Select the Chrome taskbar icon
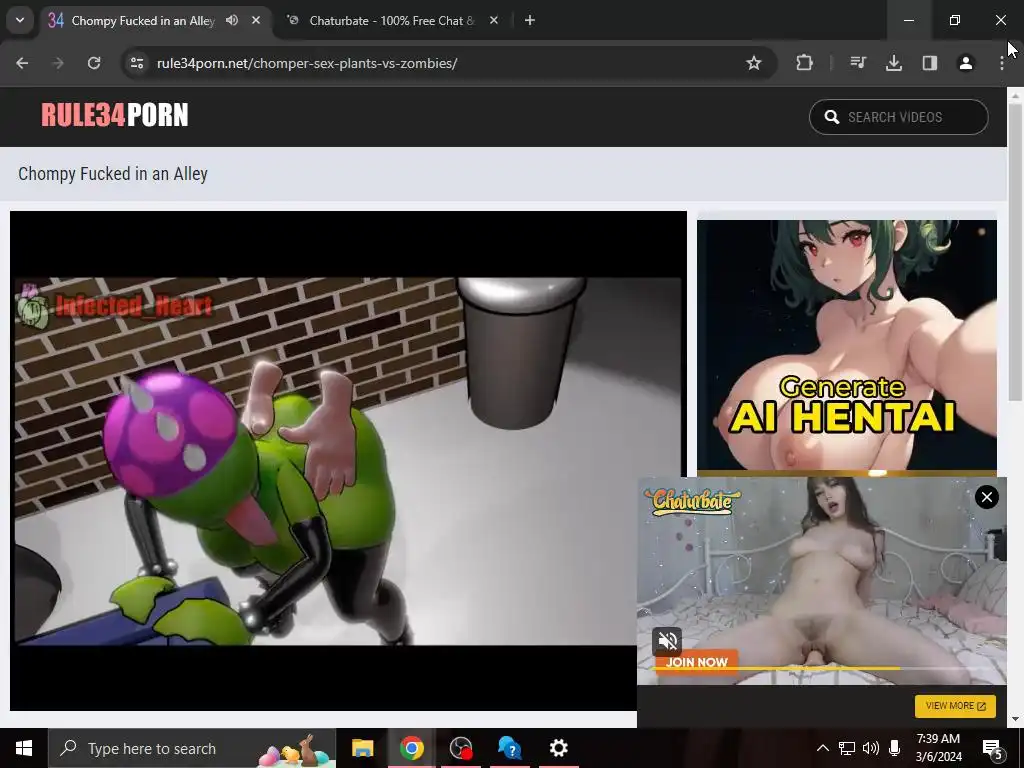The image size is (1024, 768). point(411,748)
